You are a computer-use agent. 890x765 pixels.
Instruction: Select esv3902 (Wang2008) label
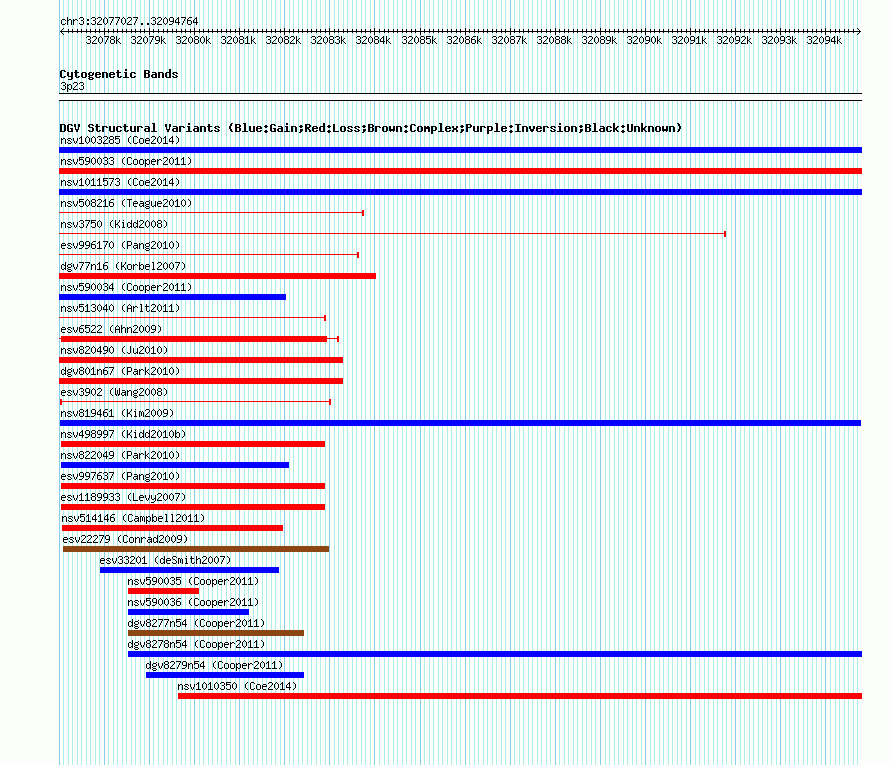coord(114,392)
